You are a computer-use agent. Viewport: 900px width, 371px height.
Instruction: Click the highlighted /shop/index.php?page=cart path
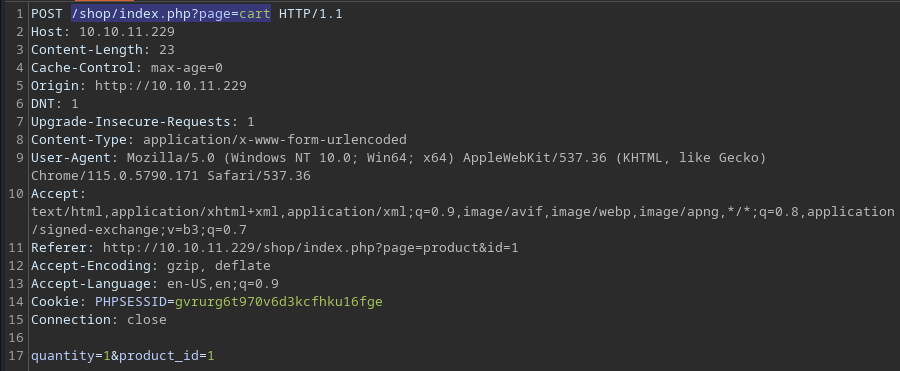(x=171, y=14)
